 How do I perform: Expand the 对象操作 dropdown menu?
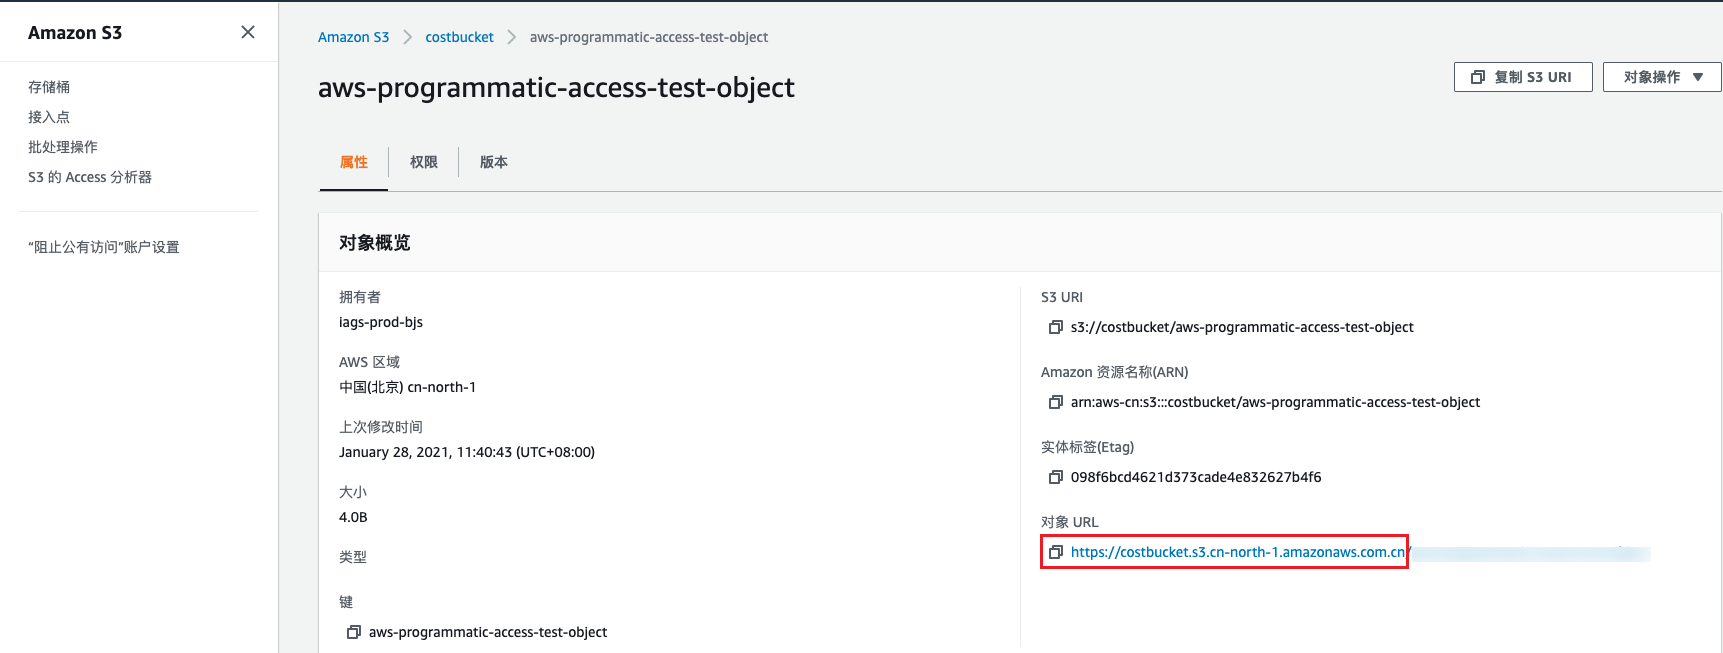(x=1661, y=77)
